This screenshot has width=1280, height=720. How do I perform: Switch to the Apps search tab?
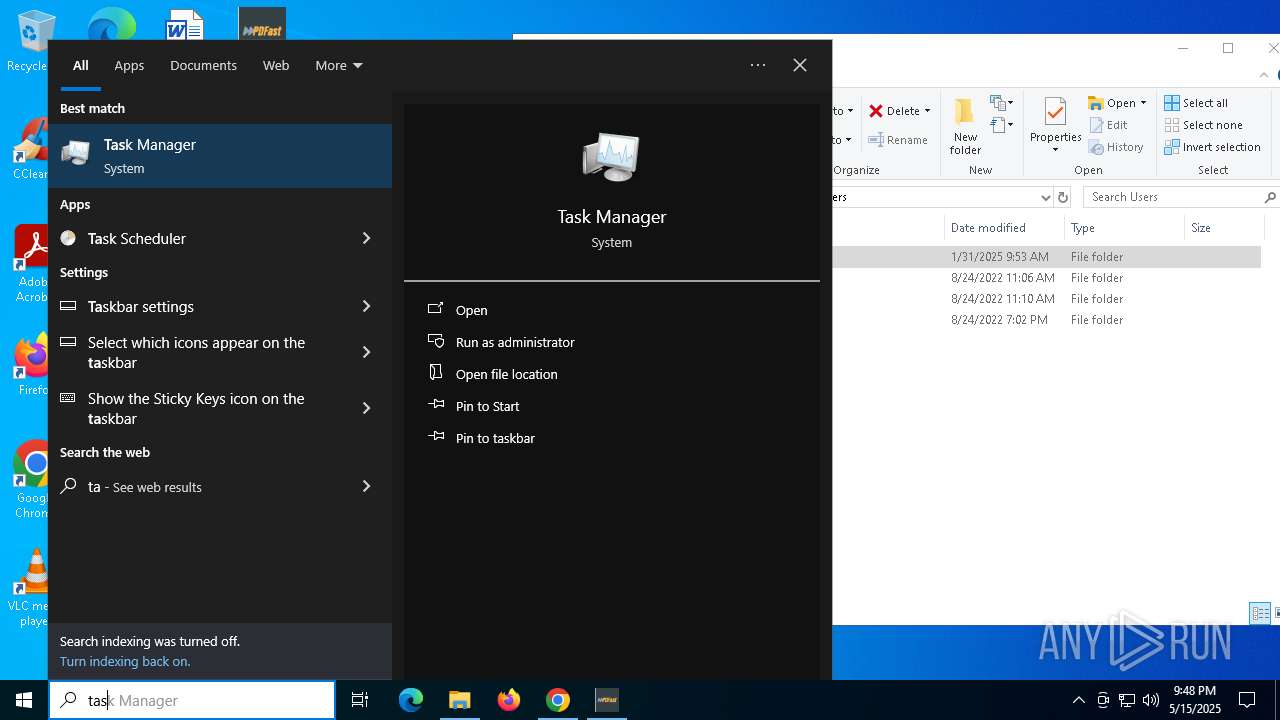129,65
